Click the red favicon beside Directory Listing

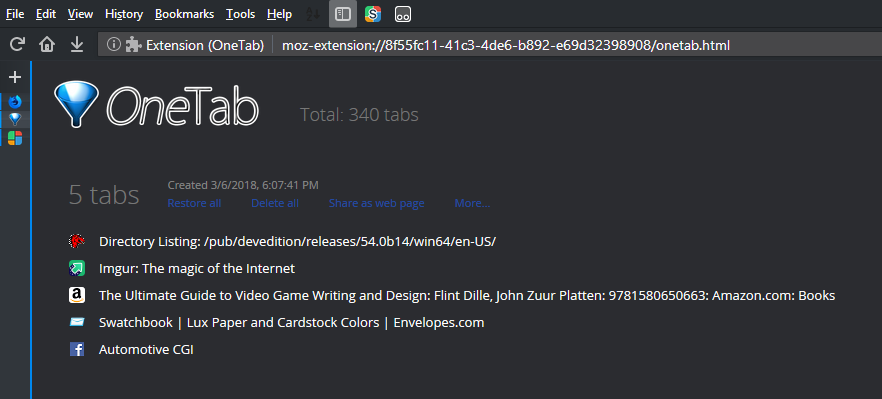click(x=76, y=241)
